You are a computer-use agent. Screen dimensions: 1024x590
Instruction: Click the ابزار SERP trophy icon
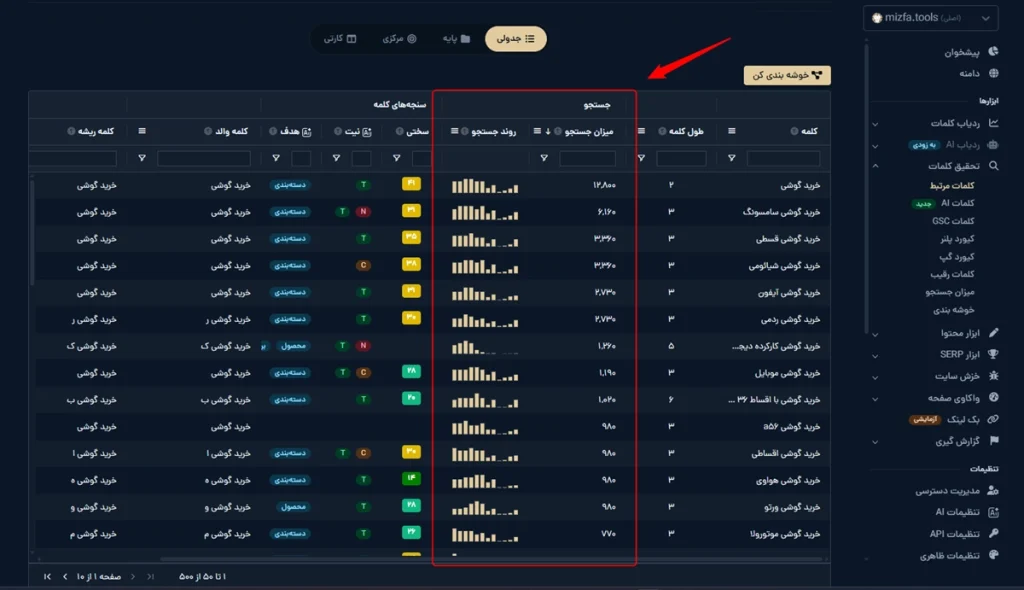coord(993,354)
